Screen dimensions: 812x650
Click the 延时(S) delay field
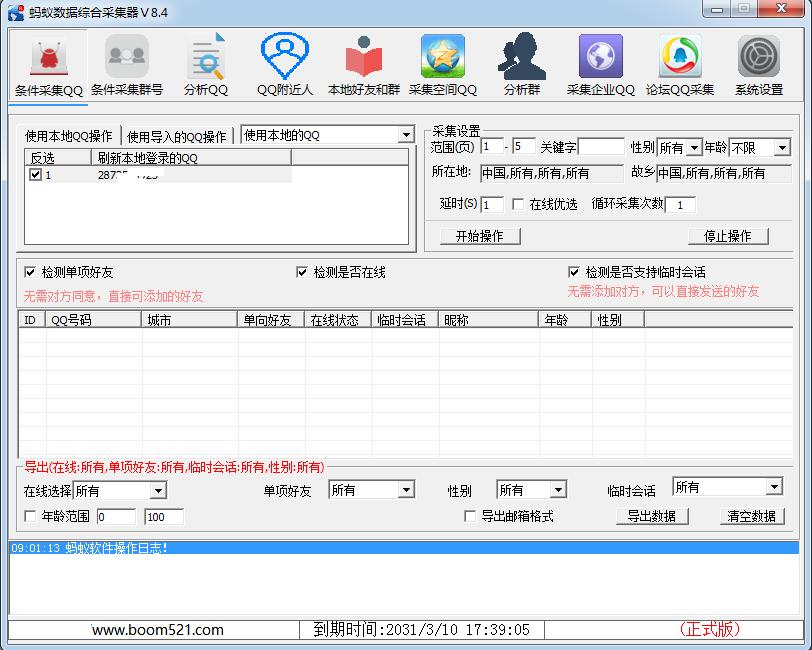point(492,205)
